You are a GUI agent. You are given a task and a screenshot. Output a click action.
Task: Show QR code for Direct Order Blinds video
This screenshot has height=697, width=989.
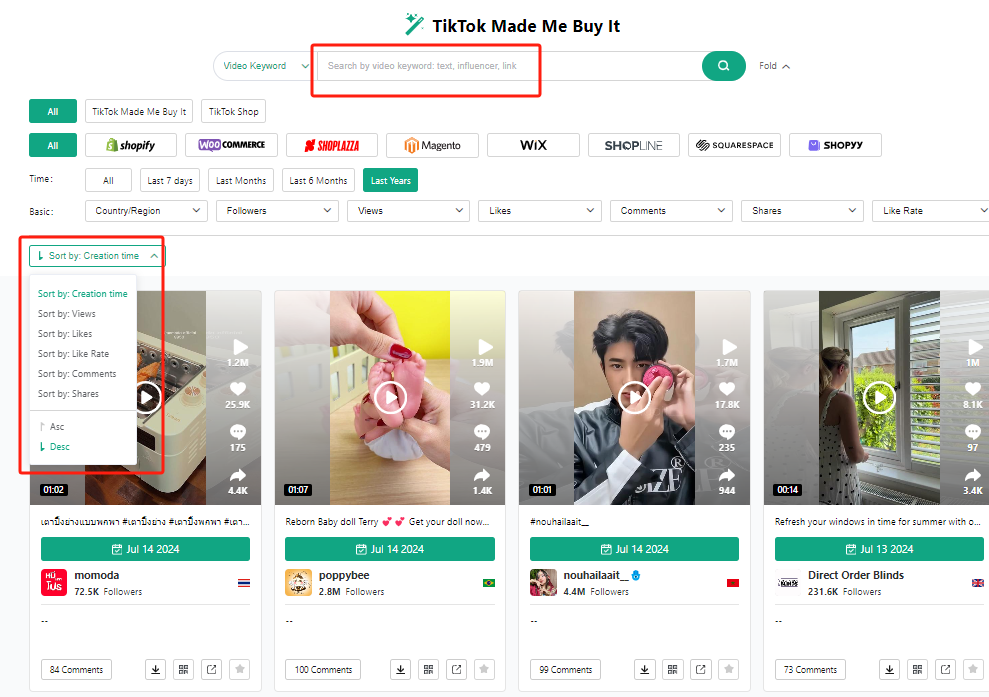pos(917,669)
